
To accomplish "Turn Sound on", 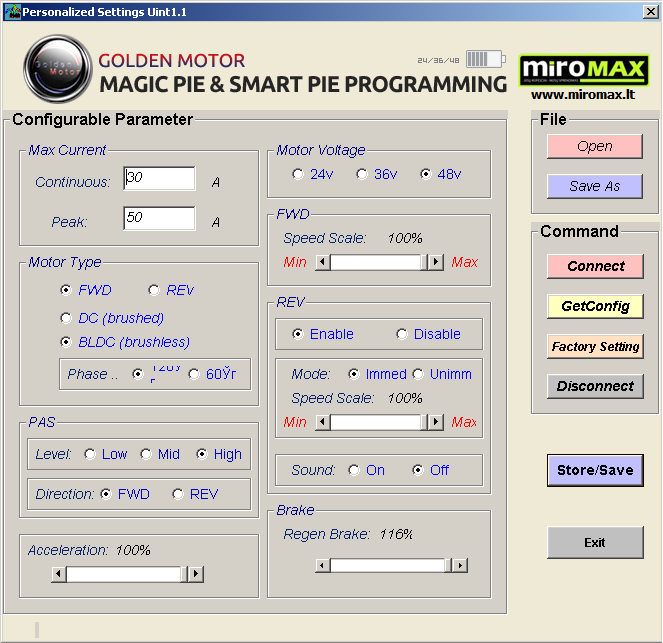I will tap(354, 470).
